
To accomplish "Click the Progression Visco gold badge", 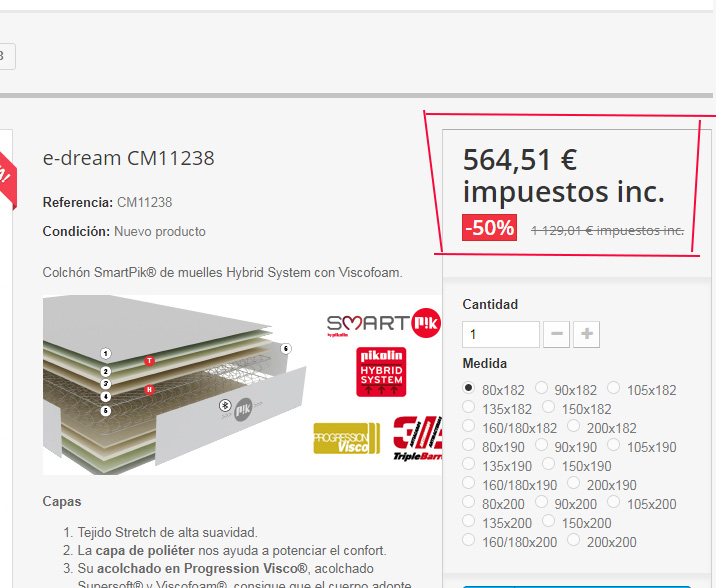I will click(347, 438).
